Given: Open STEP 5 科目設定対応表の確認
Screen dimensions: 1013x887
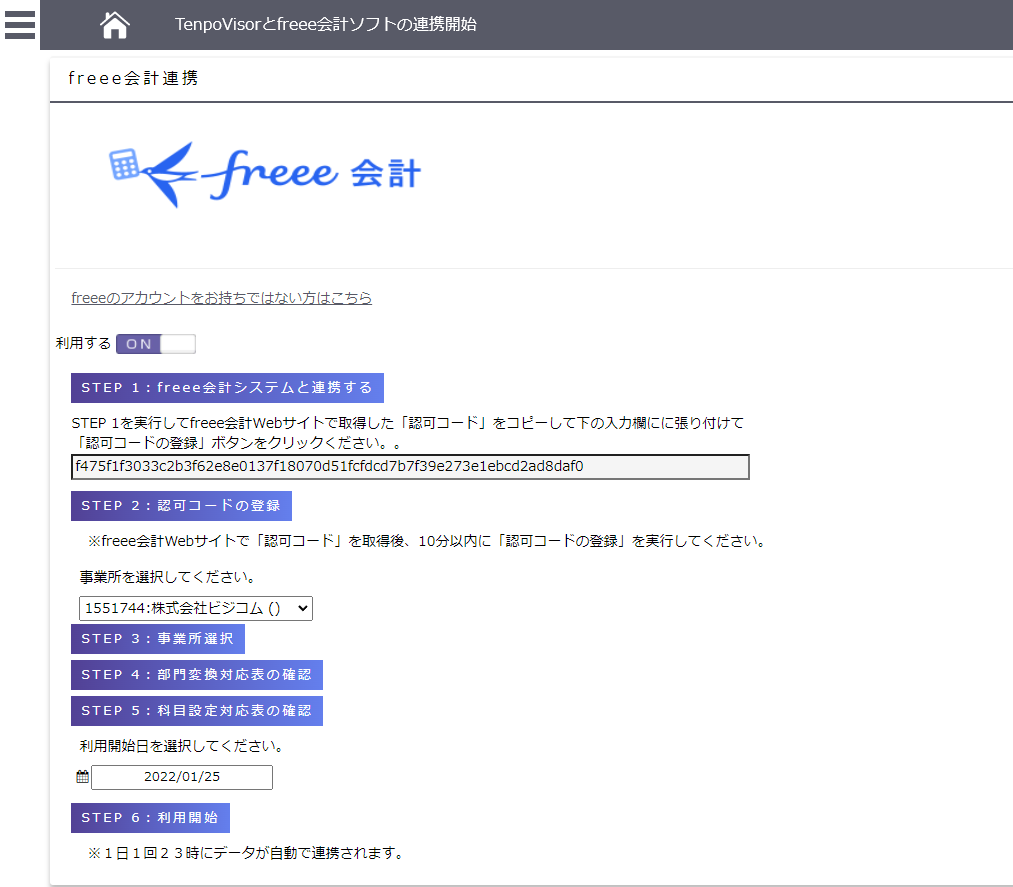Looking at the screenshot, I should [x=196, y=711].
